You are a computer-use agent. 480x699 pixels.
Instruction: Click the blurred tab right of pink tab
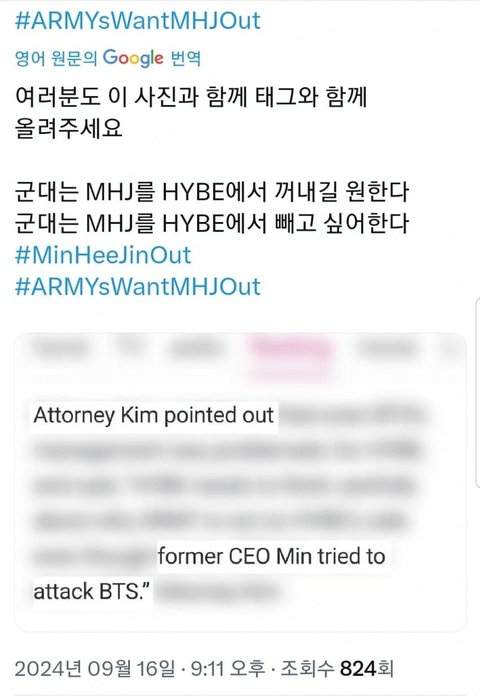[388, 348]
